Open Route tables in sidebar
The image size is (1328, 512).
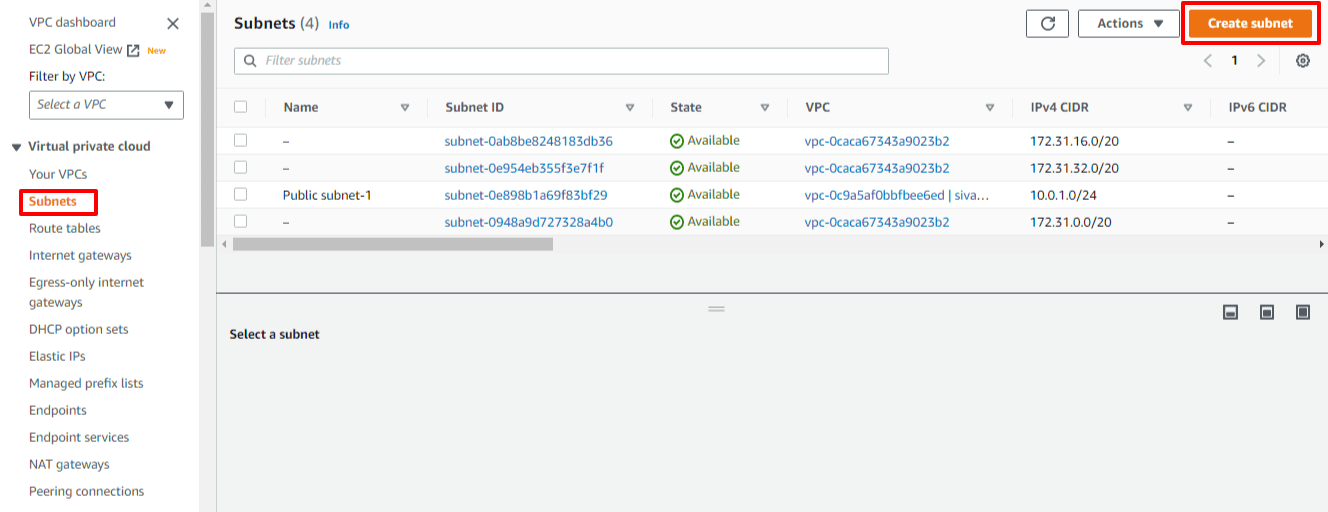click(x=64, y=228)
